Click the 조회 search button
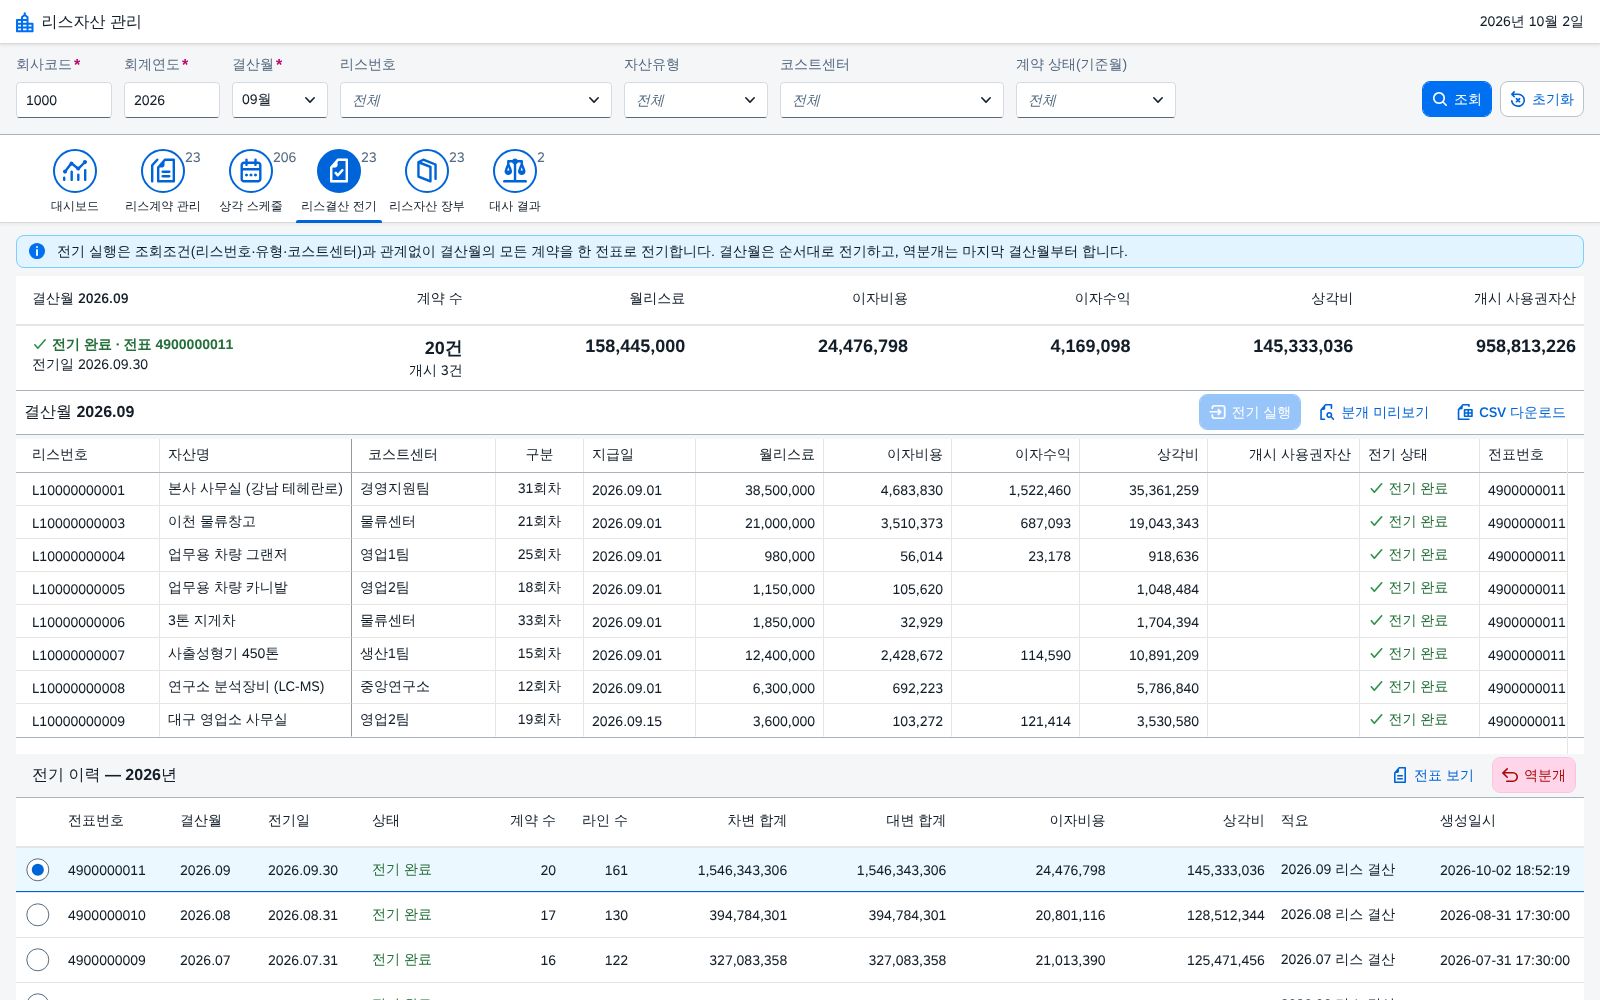This screenshot has height=1000, width=1600. pos(1457,99)
